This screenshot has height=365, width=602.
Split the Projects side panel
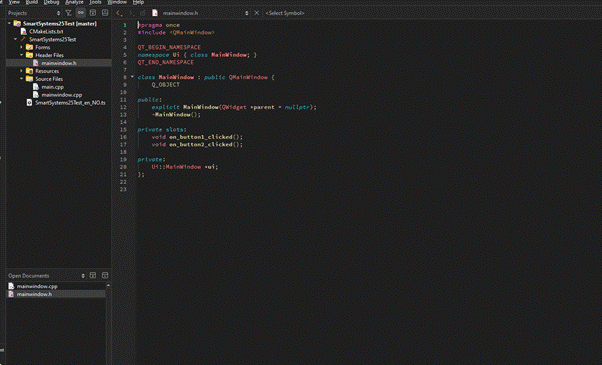pyautogui.click(x=93, y=13)
